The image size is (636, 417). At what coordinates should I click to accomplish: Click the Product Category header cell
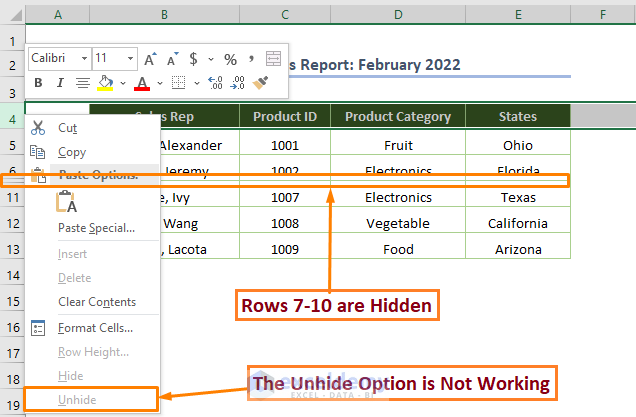coord(398,116)
